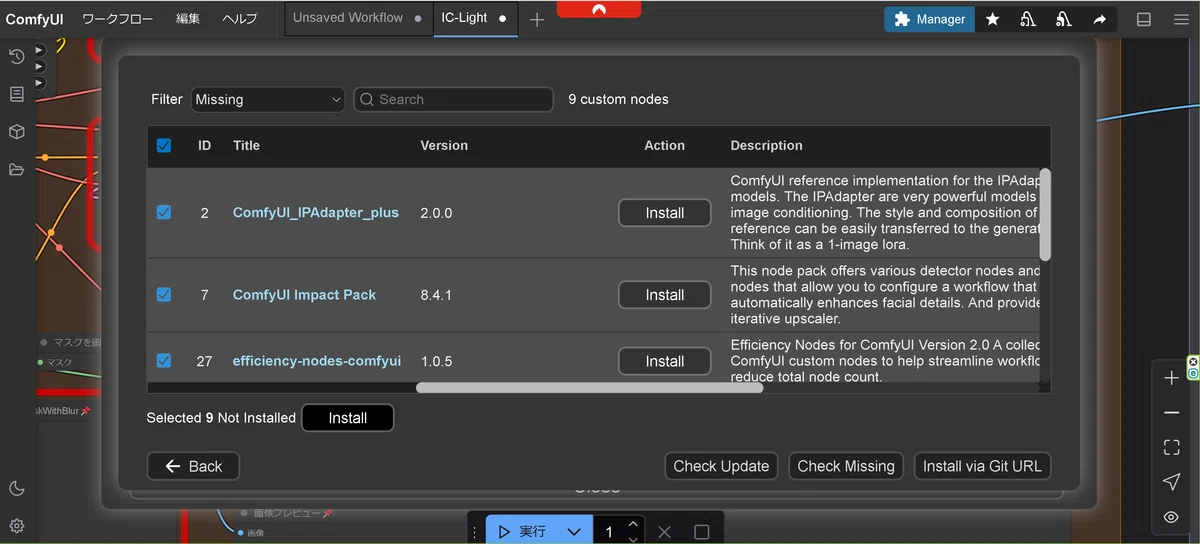Screen dimensions: 1200x544
Task: Open the hamburger menu at top right
Action: coord(1181,19)
